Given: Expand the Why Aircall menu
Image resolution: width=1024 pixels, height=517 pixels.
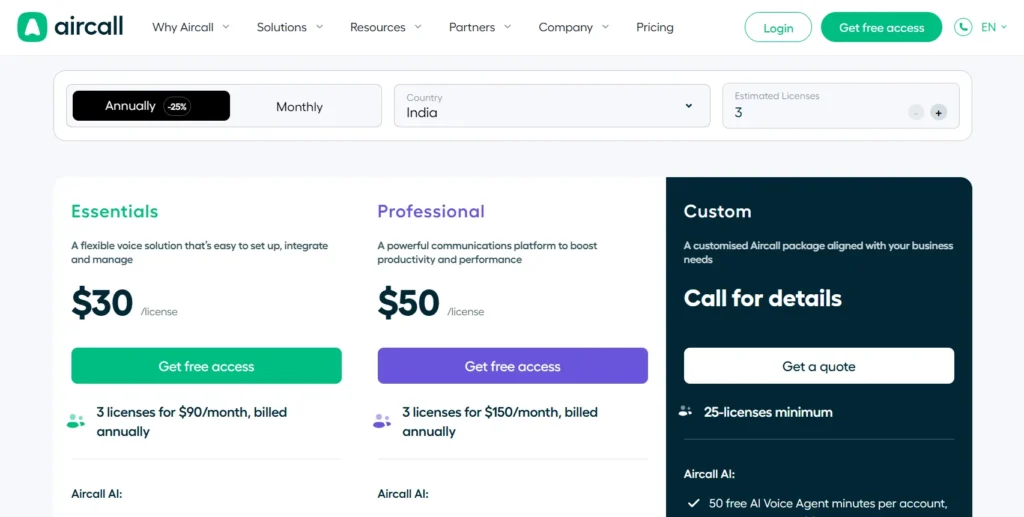Looking at the screenshot, I should click(190, 27).
